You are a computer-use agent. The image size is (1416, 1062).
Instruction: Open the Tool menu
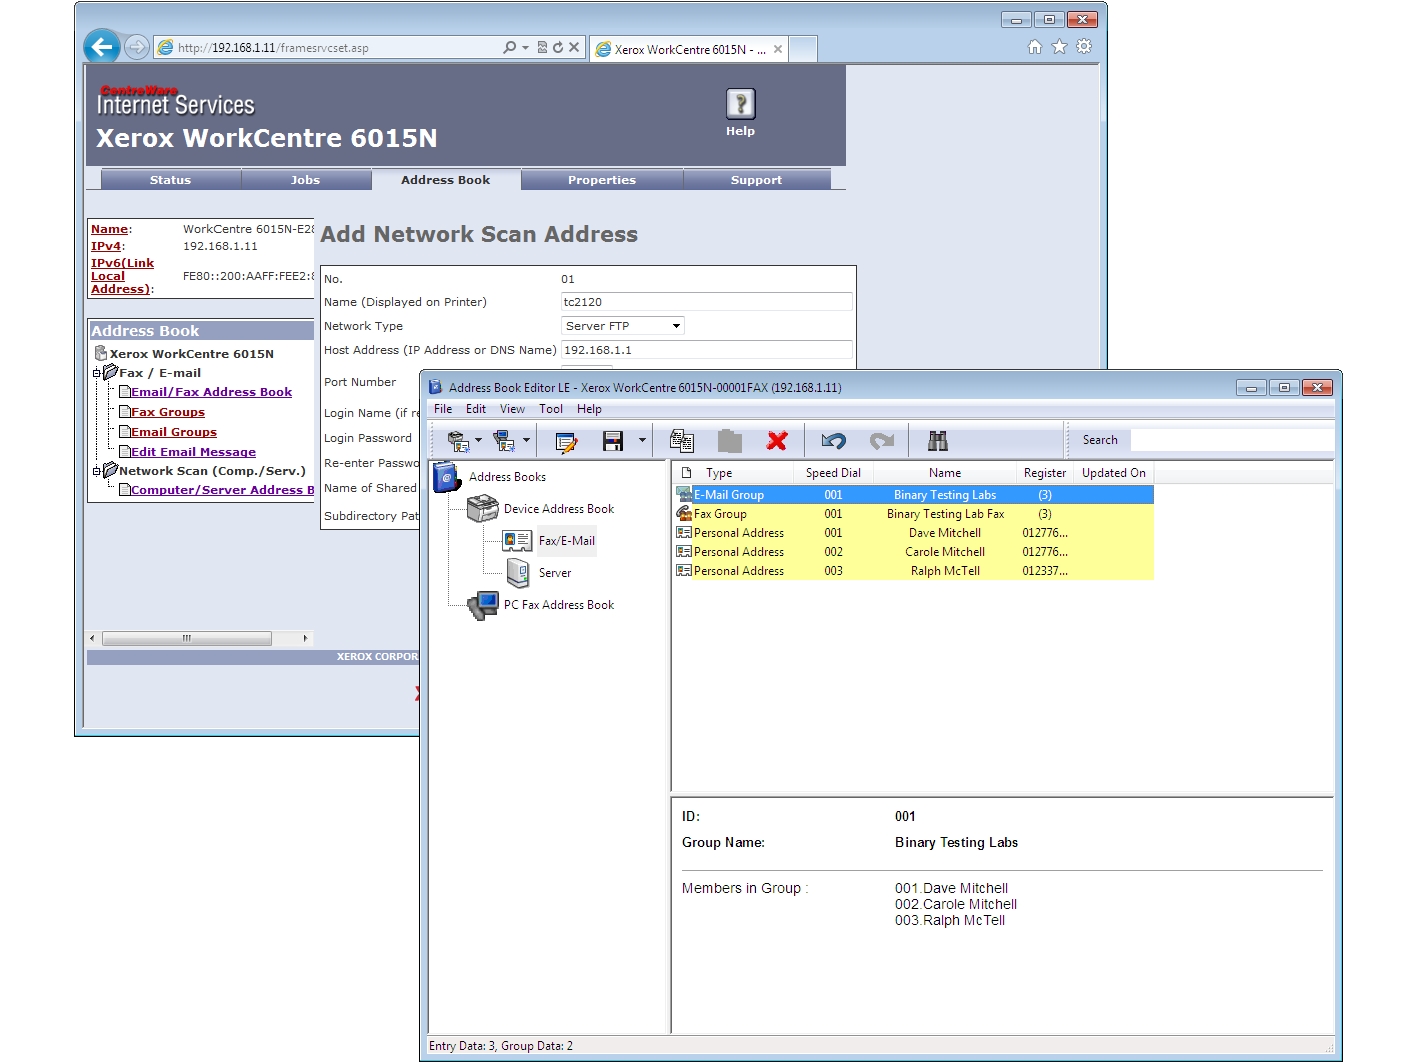pyautogui.click(x=551, y=409)
